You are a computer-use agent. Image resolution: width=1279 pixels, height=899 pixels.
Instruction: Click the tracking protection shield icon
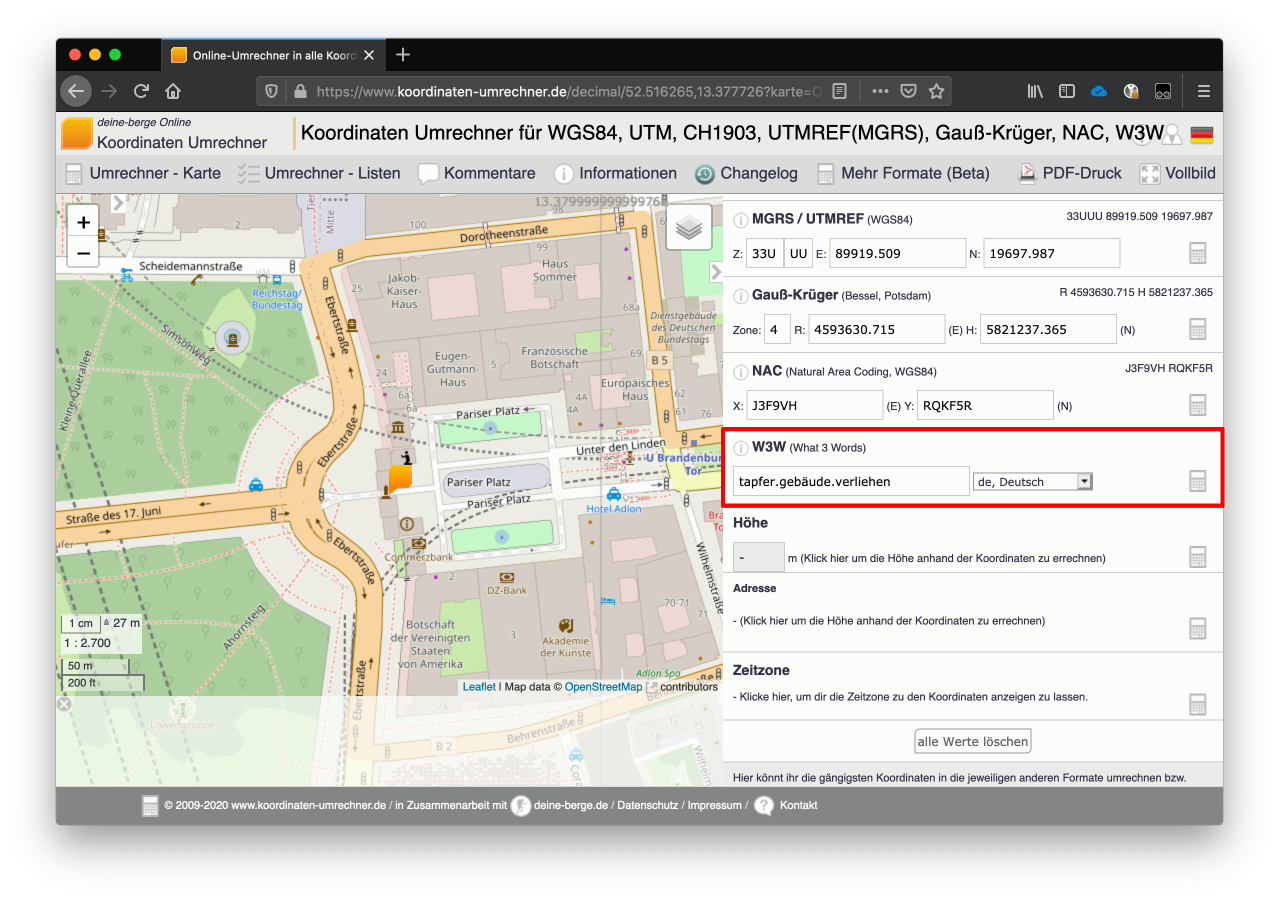271,91
